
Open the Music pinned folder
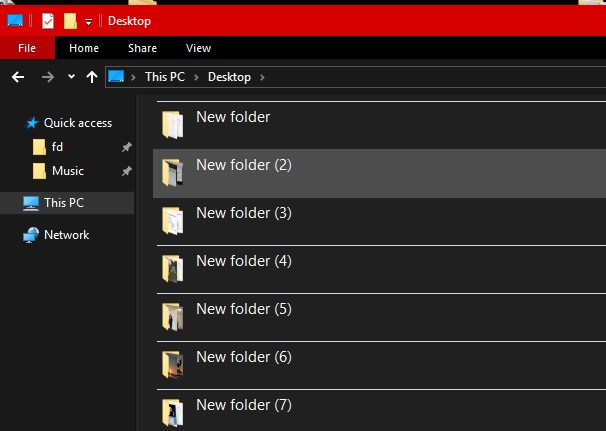68,171
